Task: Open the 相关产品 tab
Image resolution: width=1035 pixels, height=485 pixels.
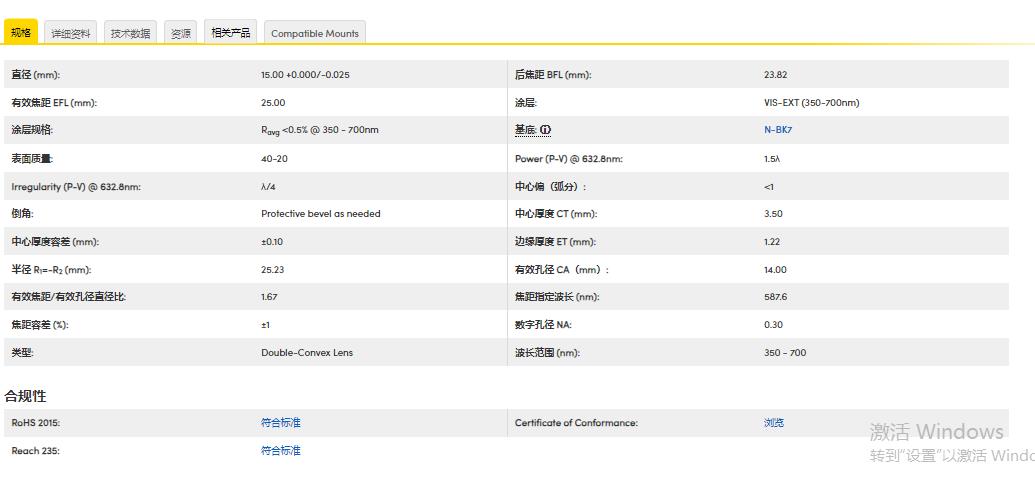Action: tap(230, 32)
